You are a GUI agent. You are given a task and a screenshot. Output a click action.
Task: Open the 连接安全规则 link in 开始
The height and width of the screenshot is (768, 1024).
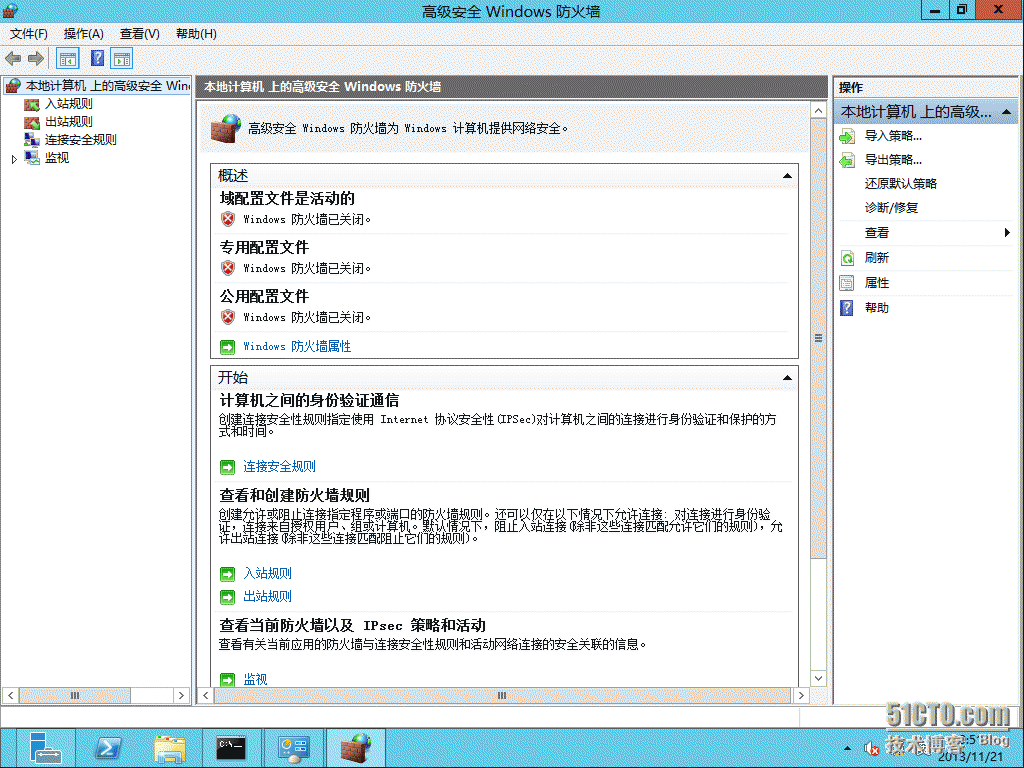280,466
